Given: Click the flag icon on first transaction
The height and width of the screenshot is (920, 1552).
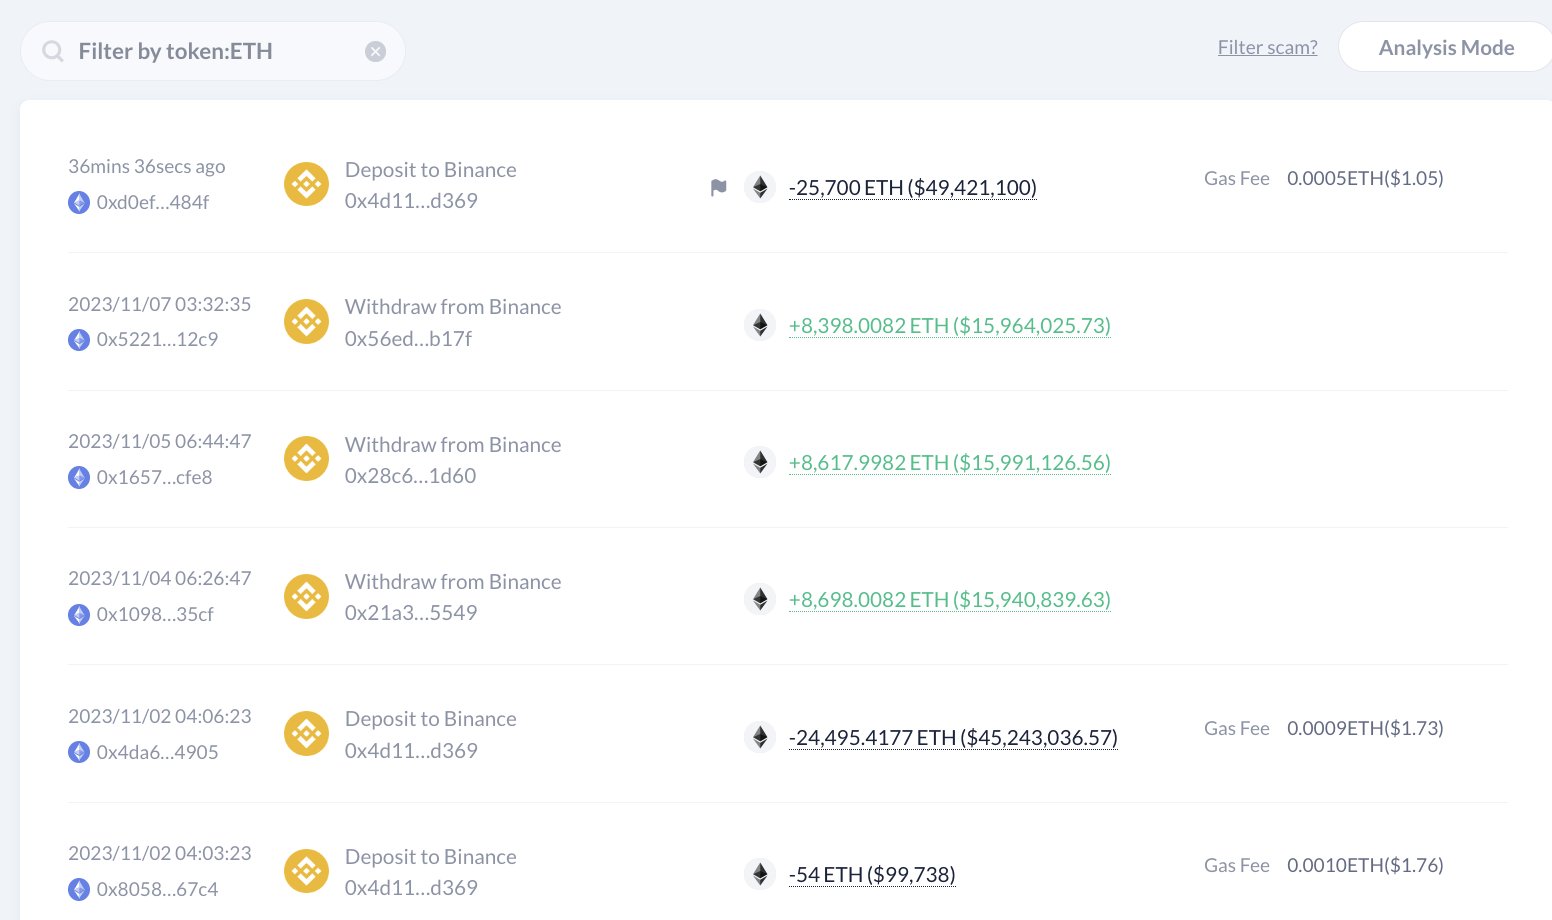Looking at the screenshot, I should [x=718, y=187].
